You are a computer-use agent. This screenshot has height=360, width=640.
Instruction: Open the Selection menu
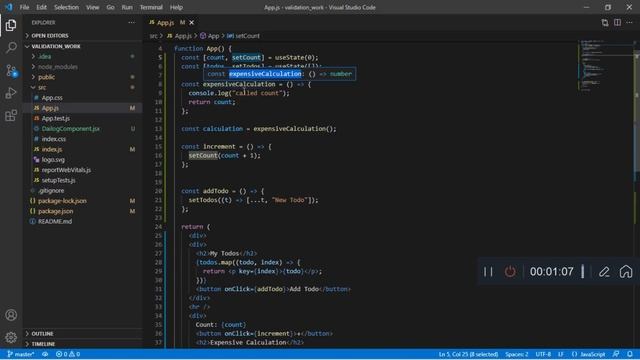pyautogui.click(x=66, y=7)
